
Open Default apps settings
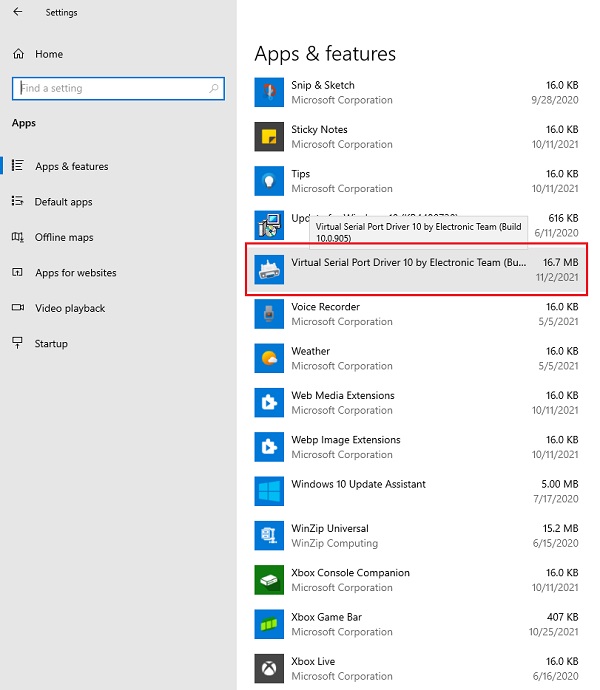63,202
